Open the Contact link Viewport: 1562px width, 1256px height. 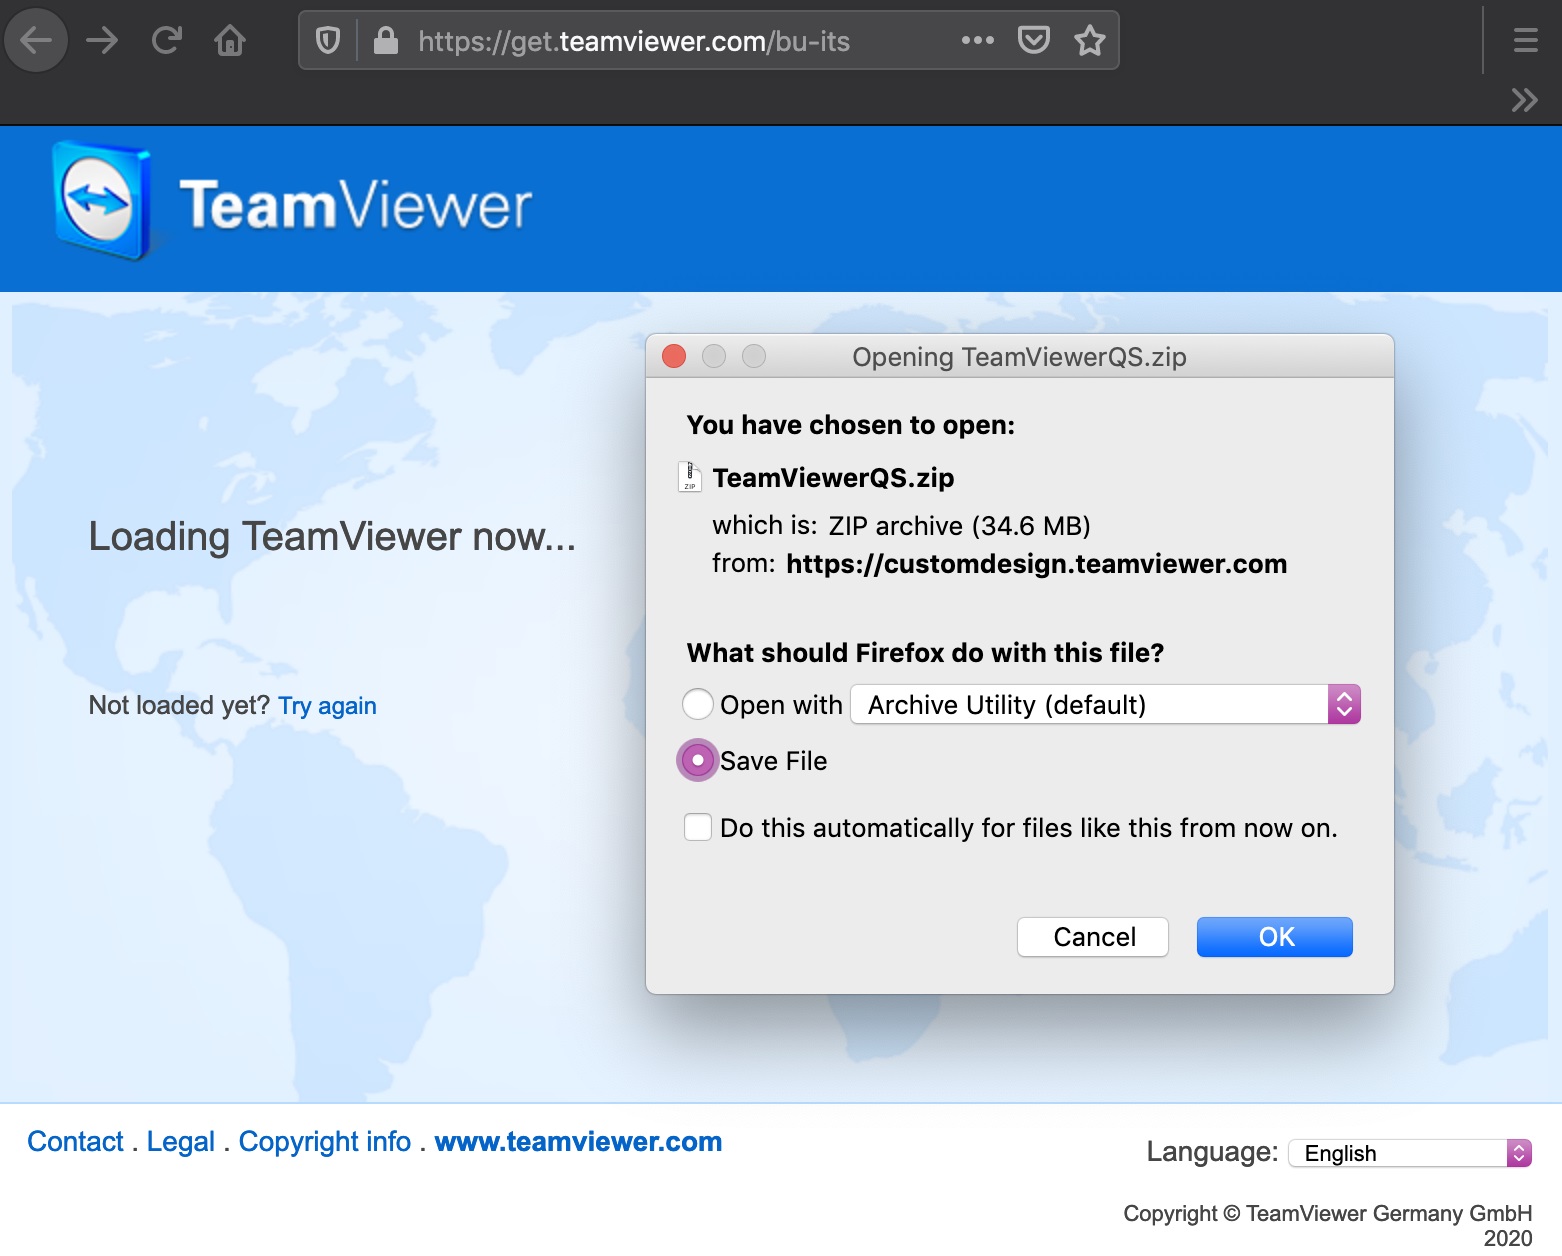[x=75, y=1141]
